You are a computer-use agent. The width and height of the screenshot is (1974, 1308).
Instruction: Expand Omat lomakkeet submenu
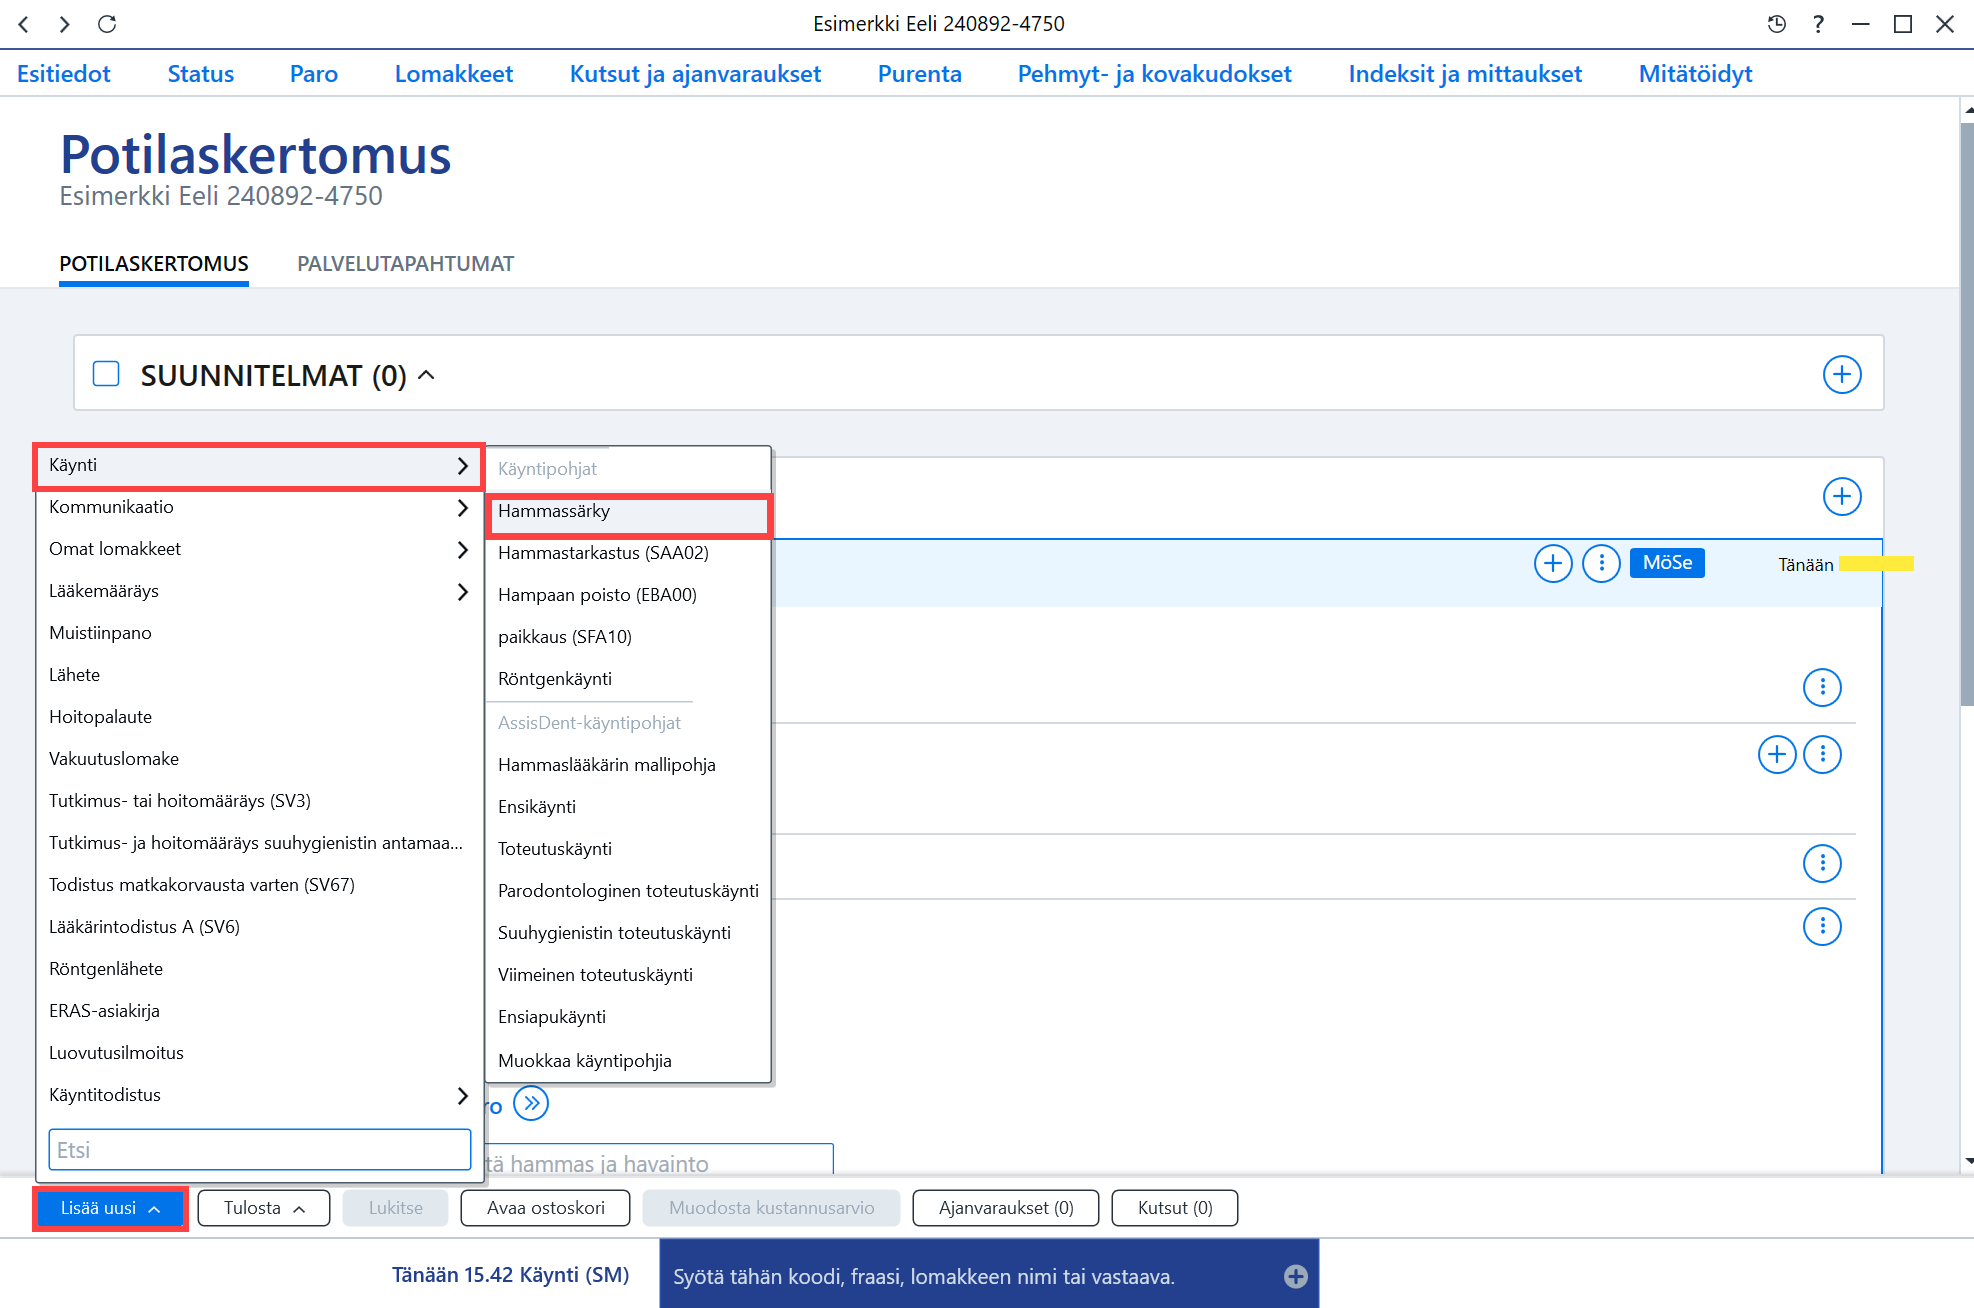click(258, 549)
